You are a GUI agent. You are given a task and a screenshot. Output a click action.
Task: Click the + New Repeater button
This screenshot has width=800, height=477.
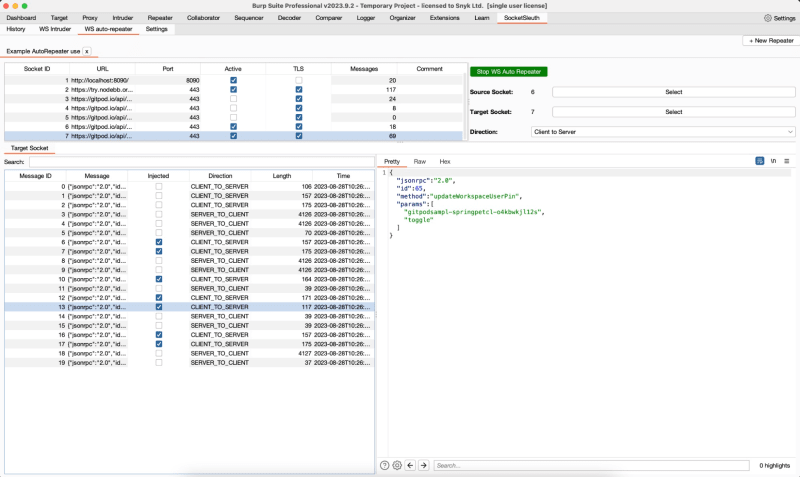point(771,40)
